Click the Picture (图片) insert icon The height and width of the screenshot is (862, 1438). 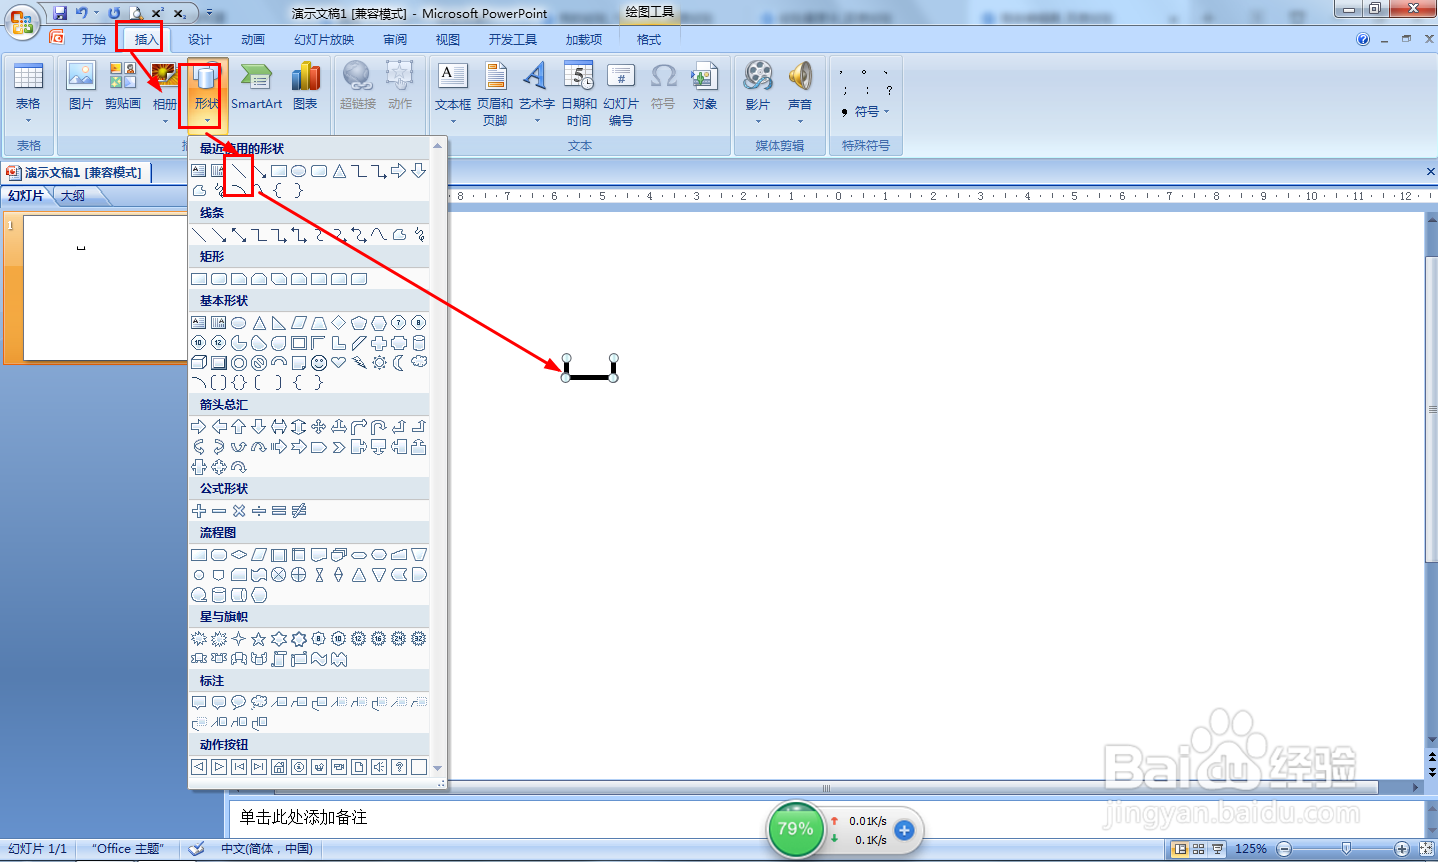81,85
